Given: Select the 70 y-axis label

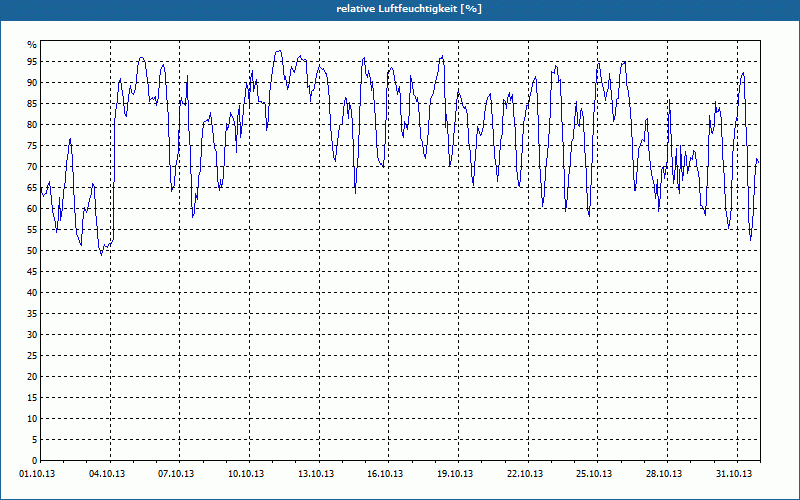Looking at the screenshot, I should click(x=32, y=166).
